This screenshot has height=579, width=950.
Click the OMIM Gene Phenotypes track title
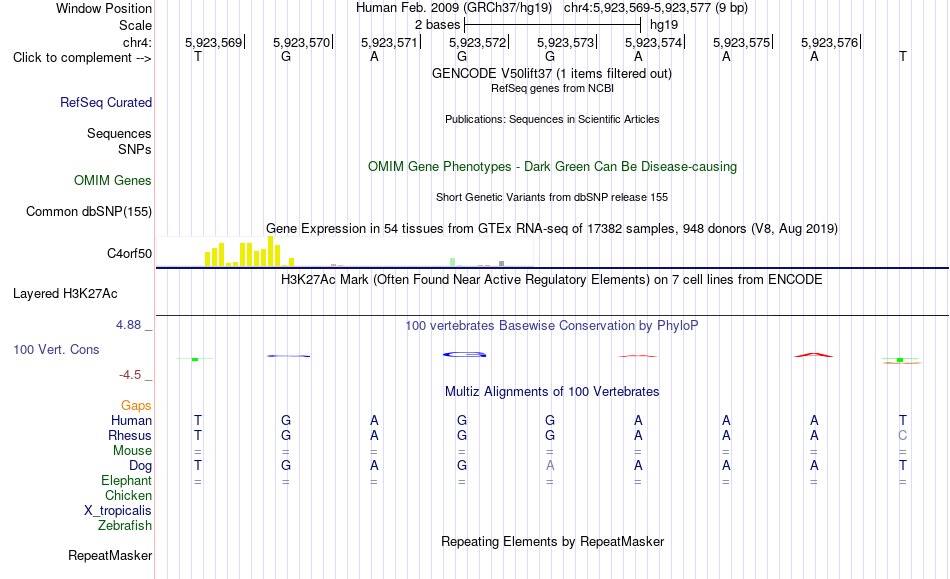click(553, 167)
